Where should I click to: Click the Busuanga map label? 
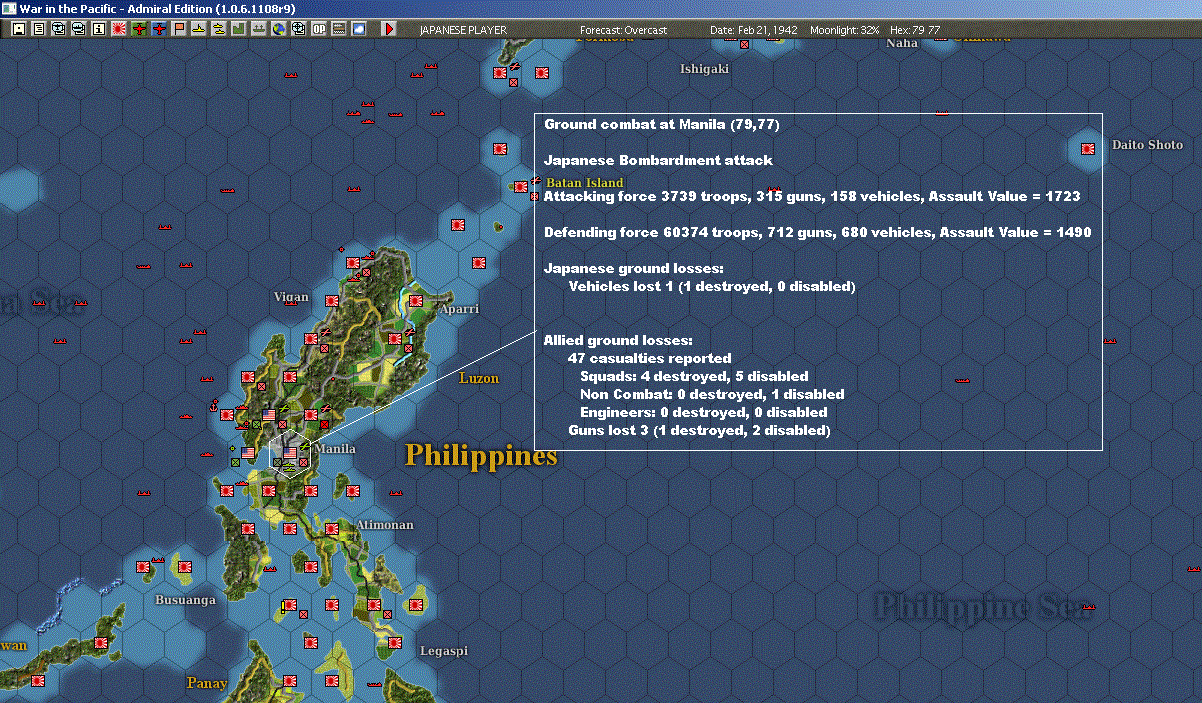pos(185,601)
